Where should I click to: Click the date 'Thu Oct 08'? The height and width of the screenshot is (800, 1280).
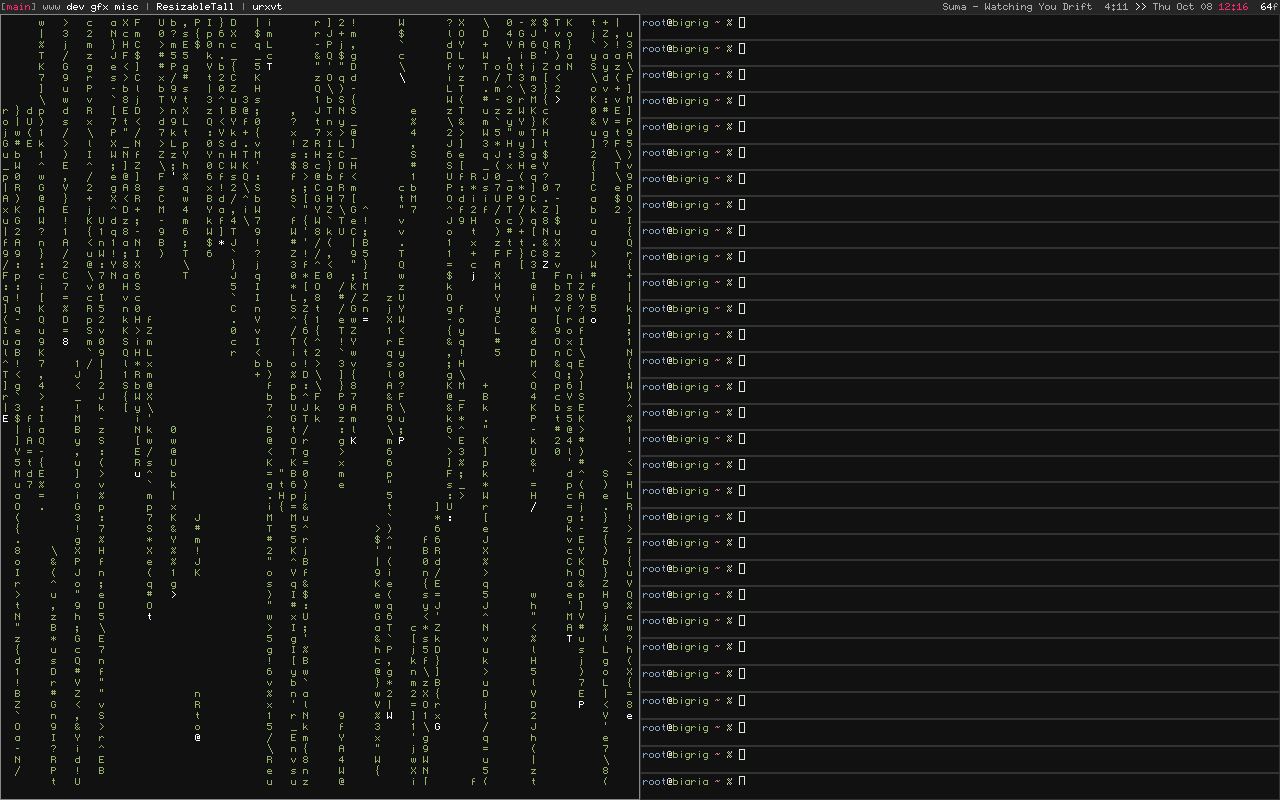click(1182, 7)
